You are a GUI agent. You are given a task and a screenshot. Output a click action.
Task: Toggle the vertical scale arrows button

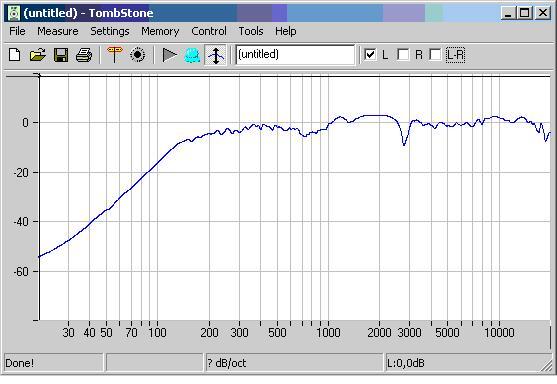[216, 55]
